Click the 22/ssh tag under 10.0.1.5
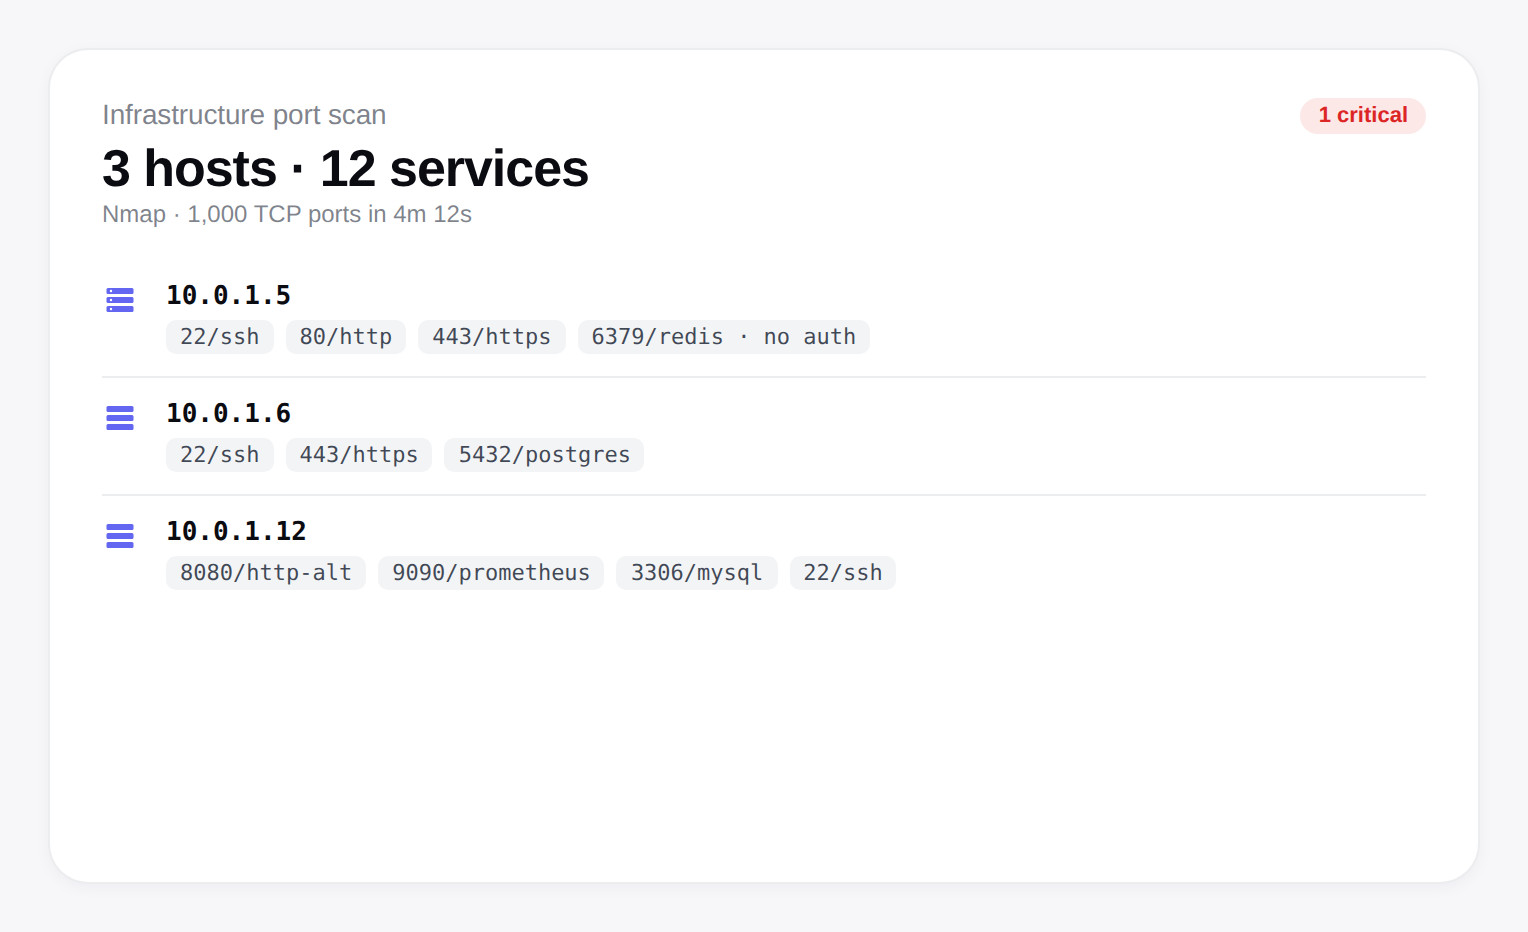1528x932 pixels. point(219,337)
